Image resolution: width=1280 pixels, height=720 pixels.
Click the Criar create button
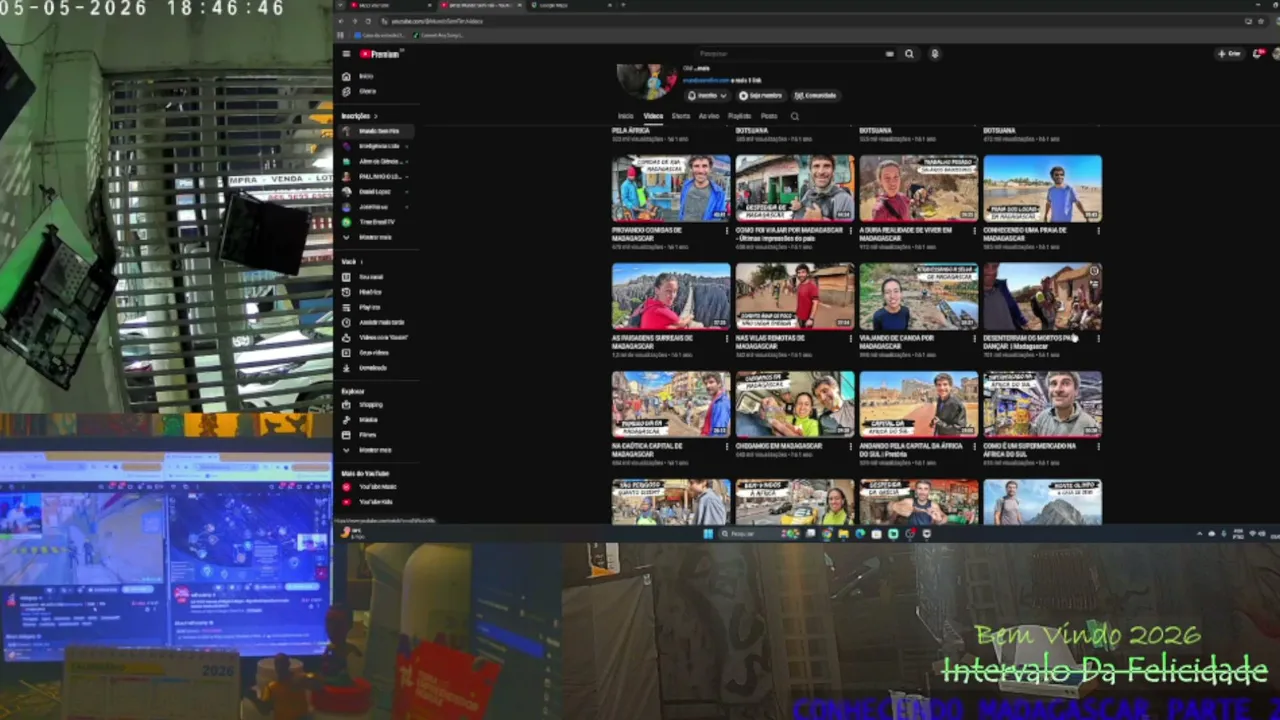(x=1229, y=54)
